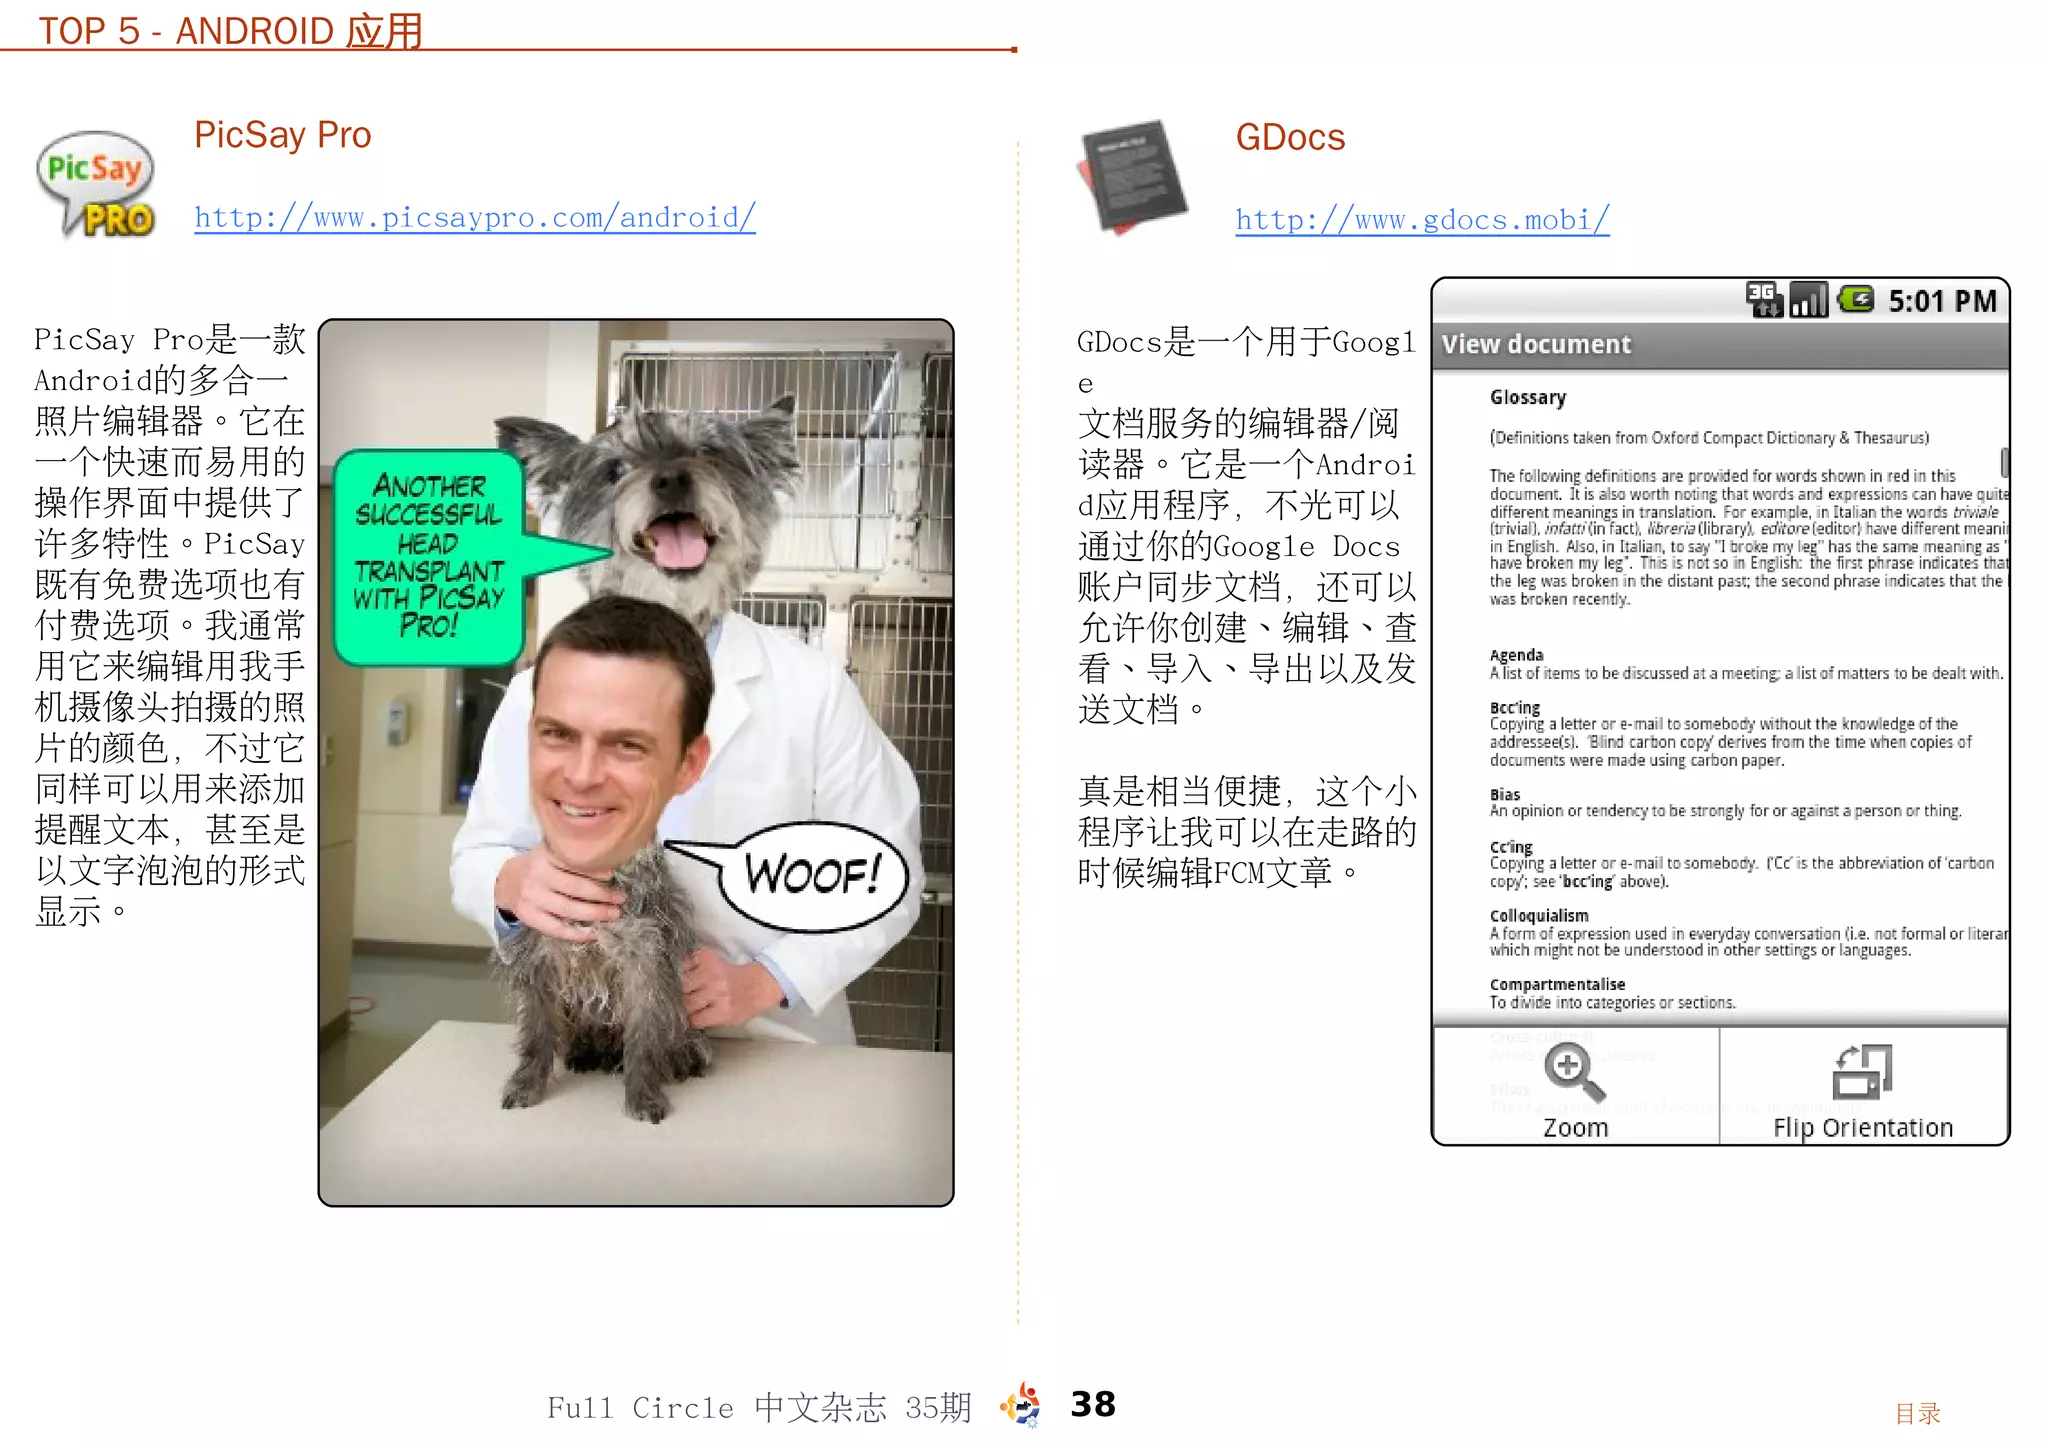Click the Full Circle logo in footer
The width and height of the screenshot is (2048, 1448).
[1020, 1405]
